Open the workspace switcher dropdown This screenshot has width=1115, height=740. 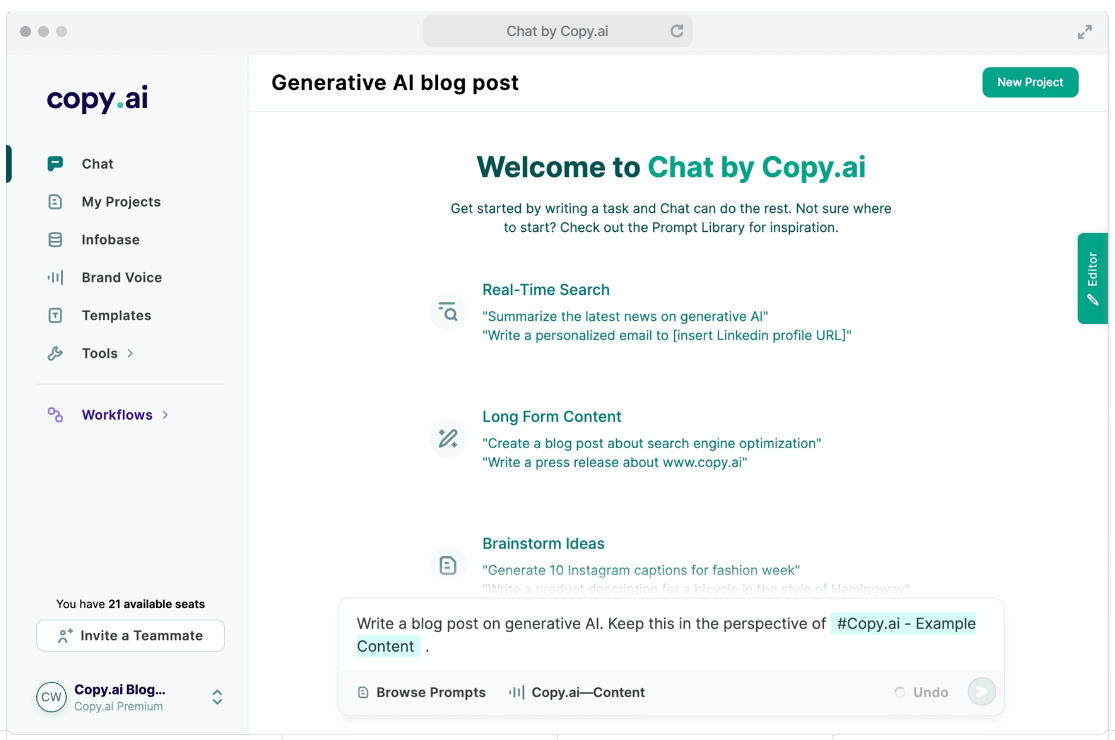coord(217,698)
